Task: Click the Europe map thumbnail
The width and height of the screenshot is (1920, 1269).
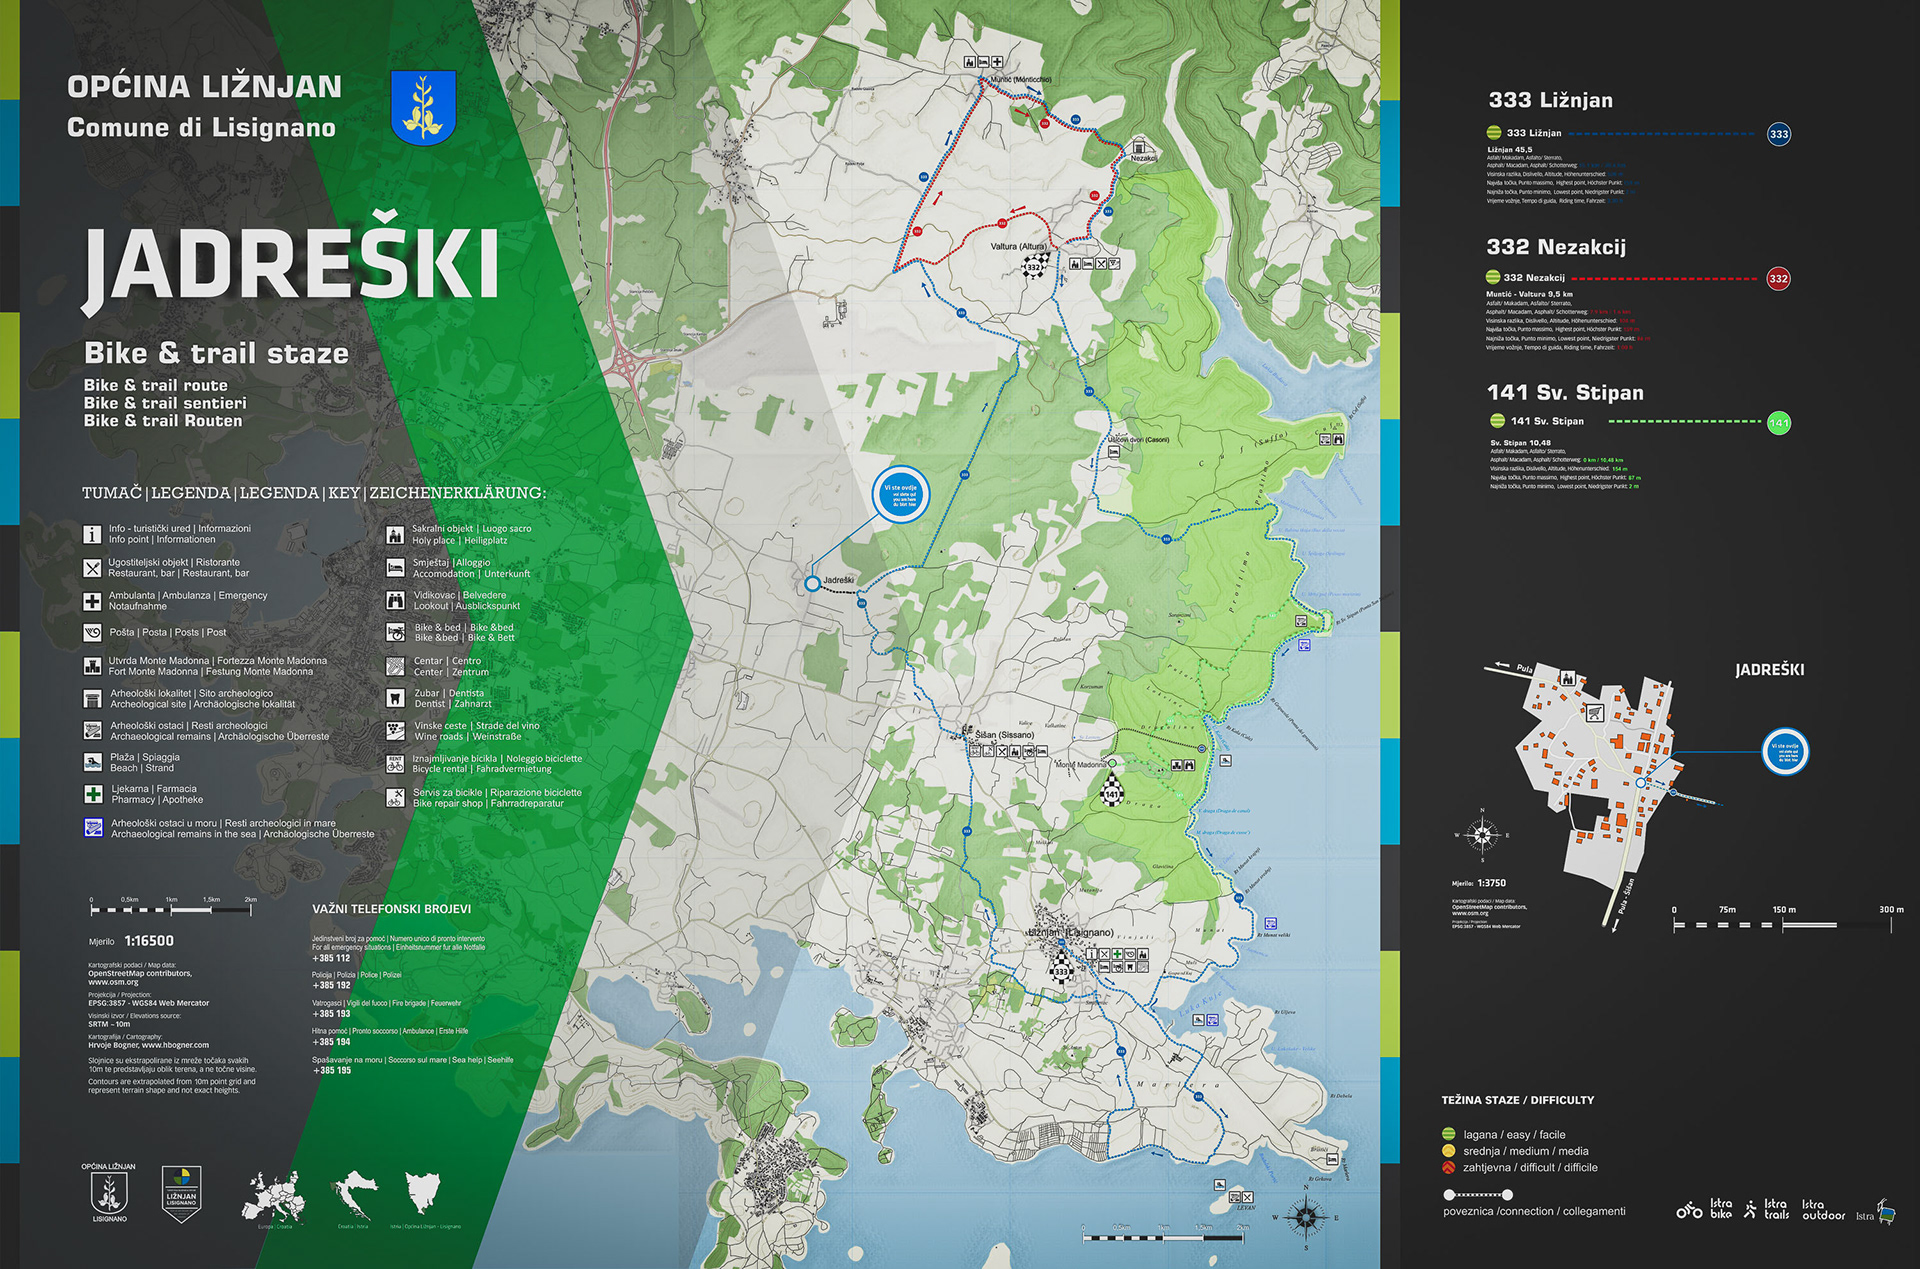Action: coord(273,1196)
